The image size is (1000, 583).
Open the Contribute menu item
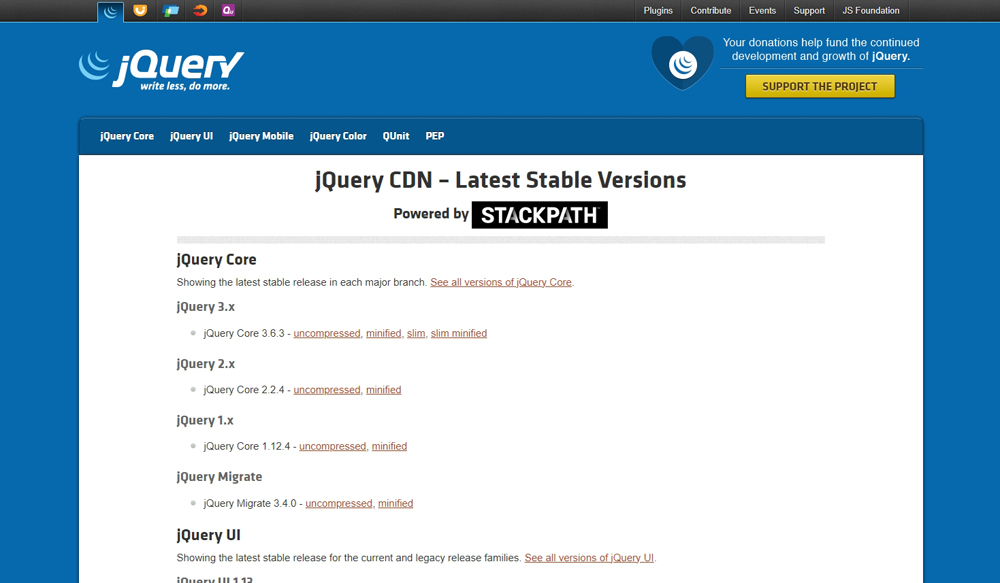[x=710, y=11]
